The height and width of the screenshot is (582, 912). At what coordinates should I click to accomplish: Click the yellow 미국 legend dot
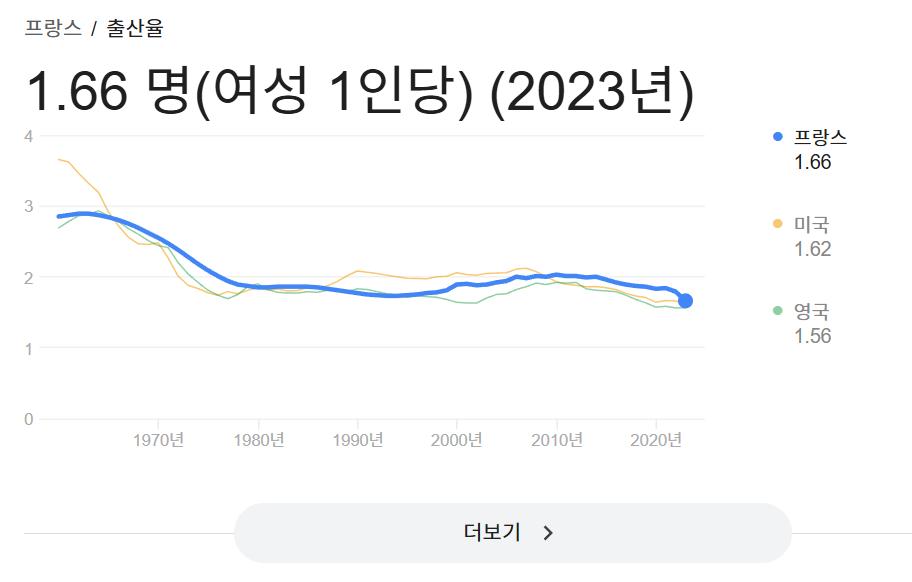tap(777, 224)
